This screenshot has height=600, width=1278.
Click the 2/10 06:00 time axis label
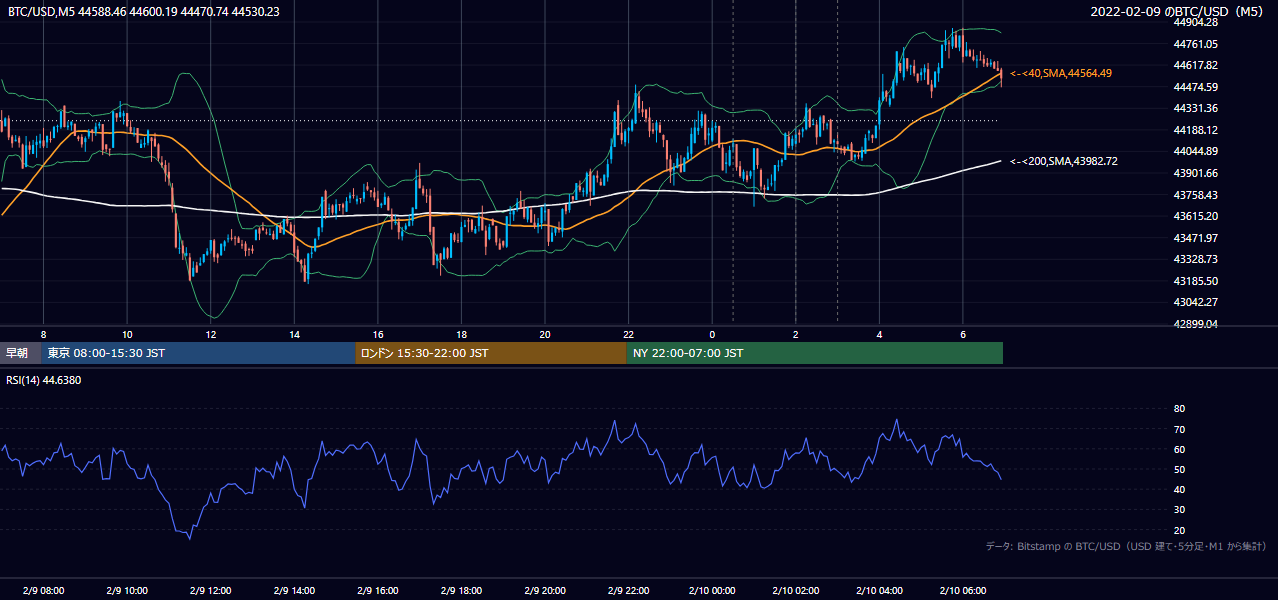coord(962,591)
